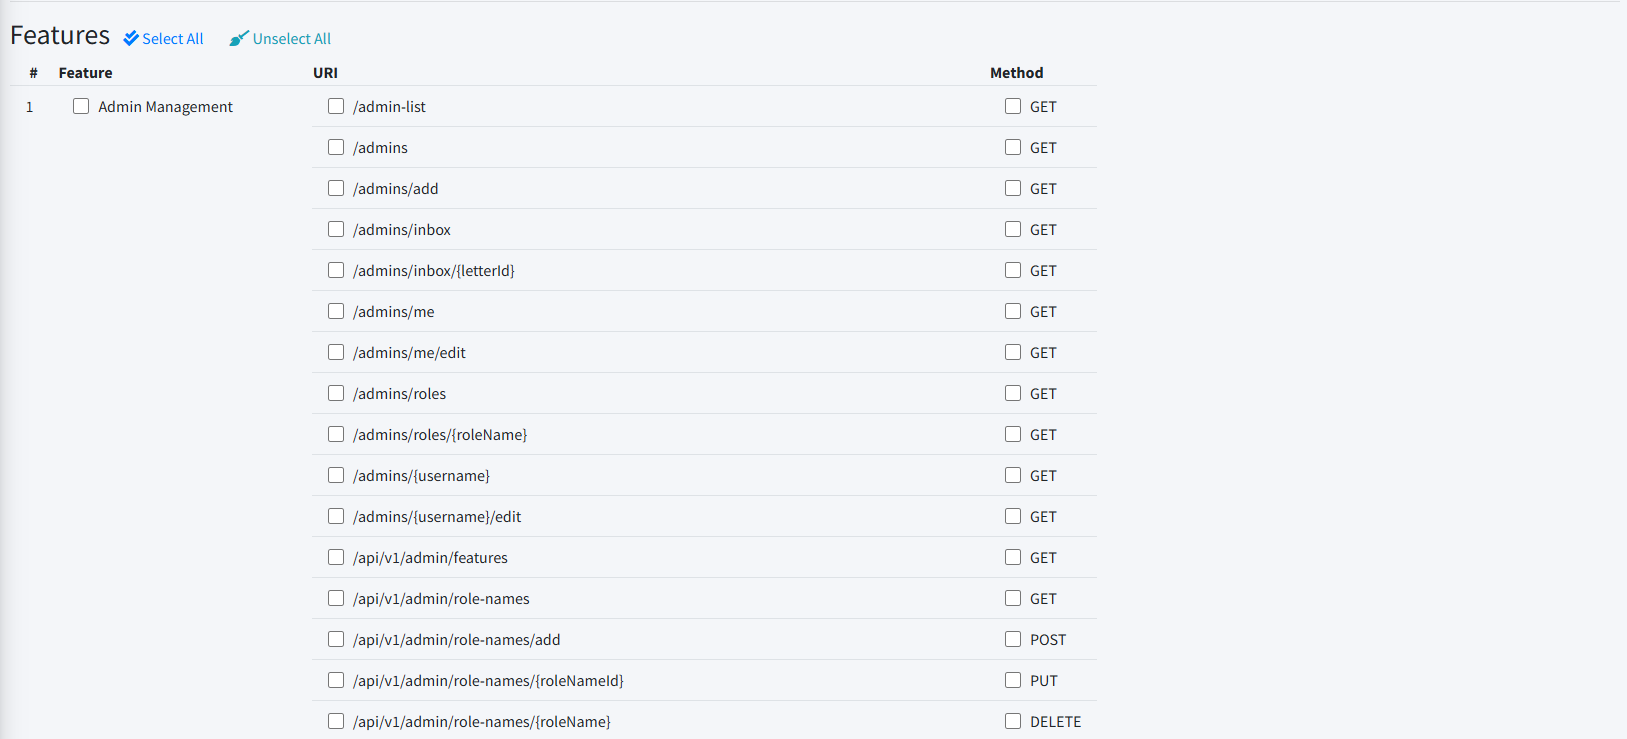Check the /api/v1/admin/role-names URI checkbox
The width and height of the screenshot is (1627, 739).
[336, 598]
